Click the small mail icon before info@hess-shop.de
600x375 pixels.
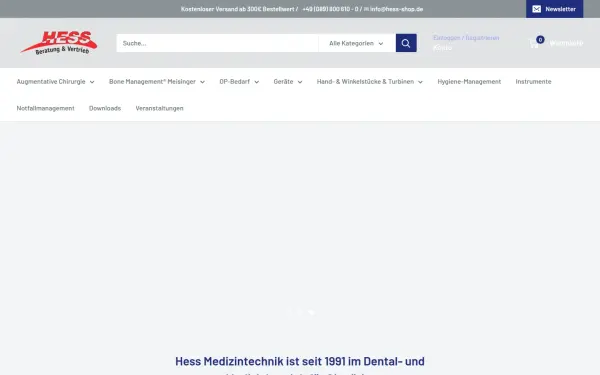(366, 9)
